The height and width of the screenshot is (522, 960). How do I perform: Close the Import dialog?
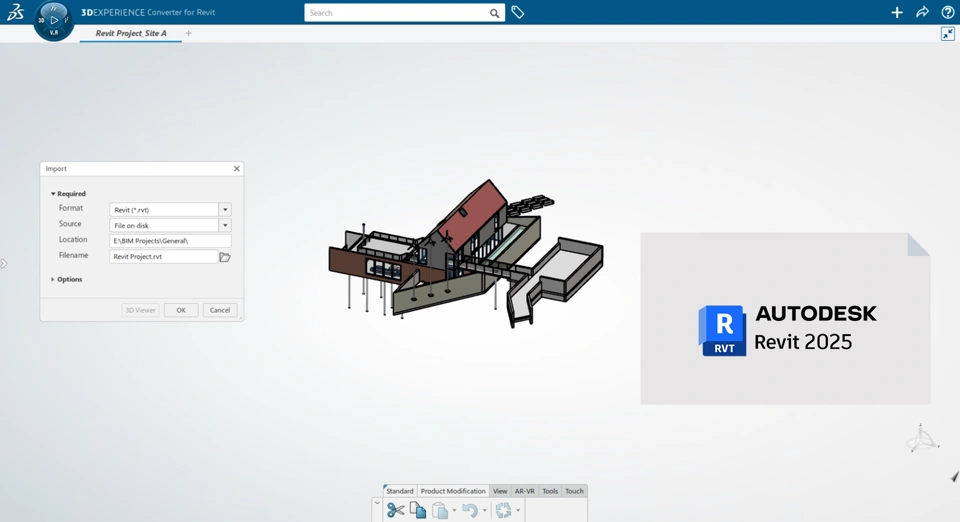click(x=237, y=169)
